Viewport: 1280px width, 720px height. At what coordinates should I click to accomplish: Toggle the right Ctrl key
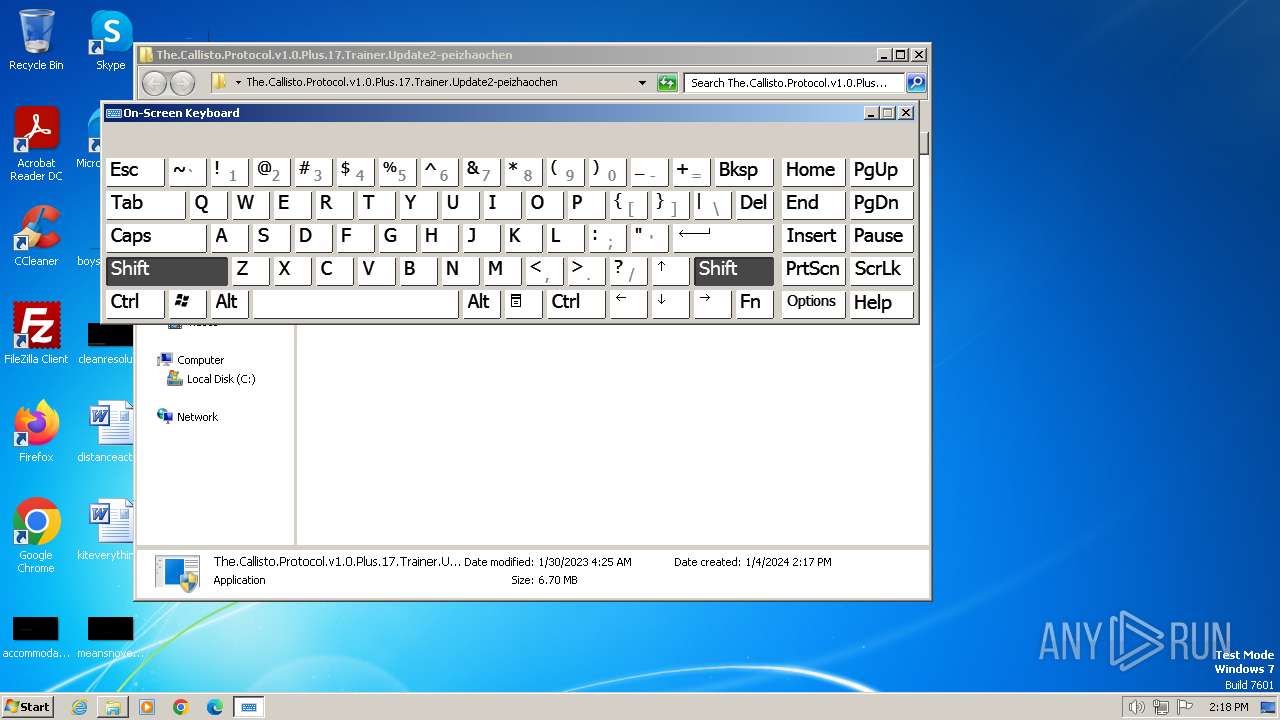pyautogui.click(x=576, y=302)
